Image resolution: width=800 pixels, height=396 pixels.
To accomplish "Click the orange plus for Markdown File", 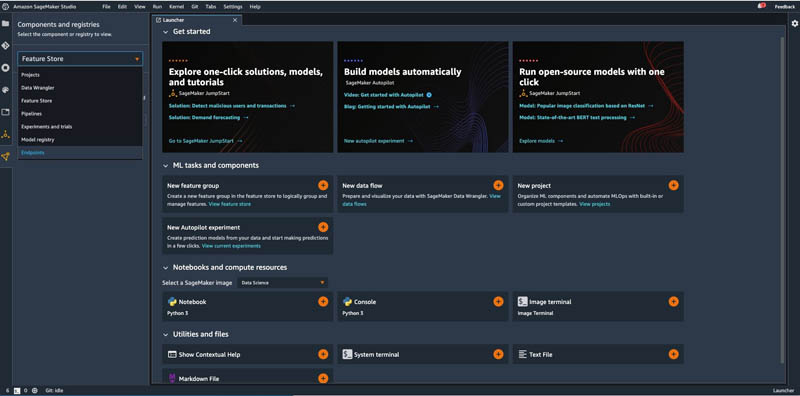I will pos(323,378).
